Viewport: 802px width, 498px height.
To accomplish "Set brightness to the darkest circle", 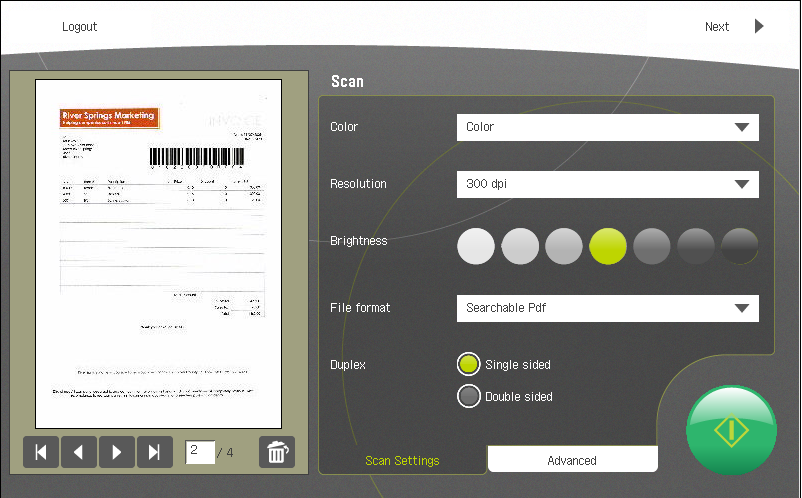I will [740, 246].
